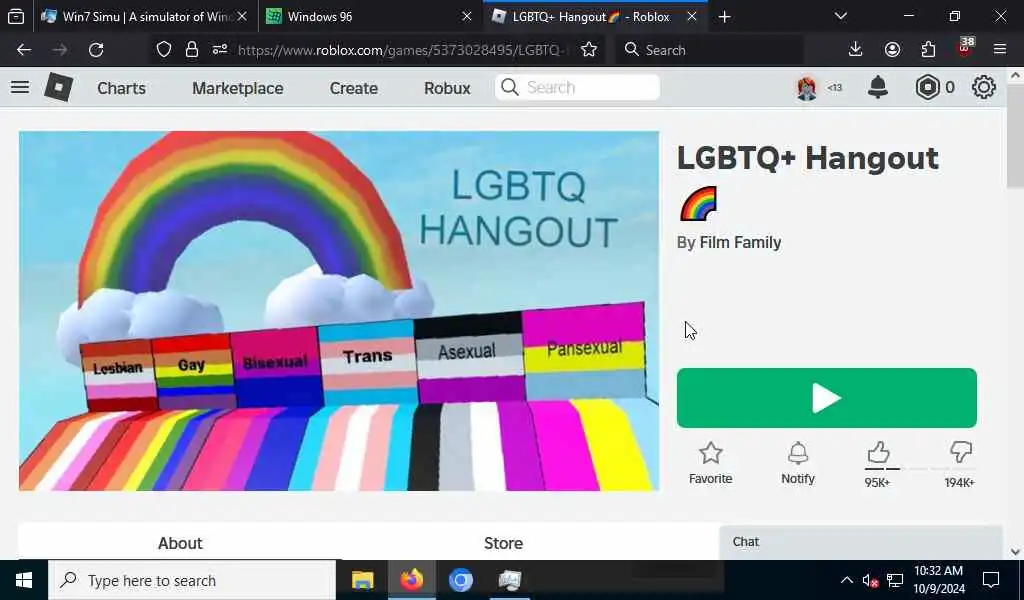Click the page vertical scrollbar thumb
This screenshot has height=600, width=1024.
click(1015, 136)
